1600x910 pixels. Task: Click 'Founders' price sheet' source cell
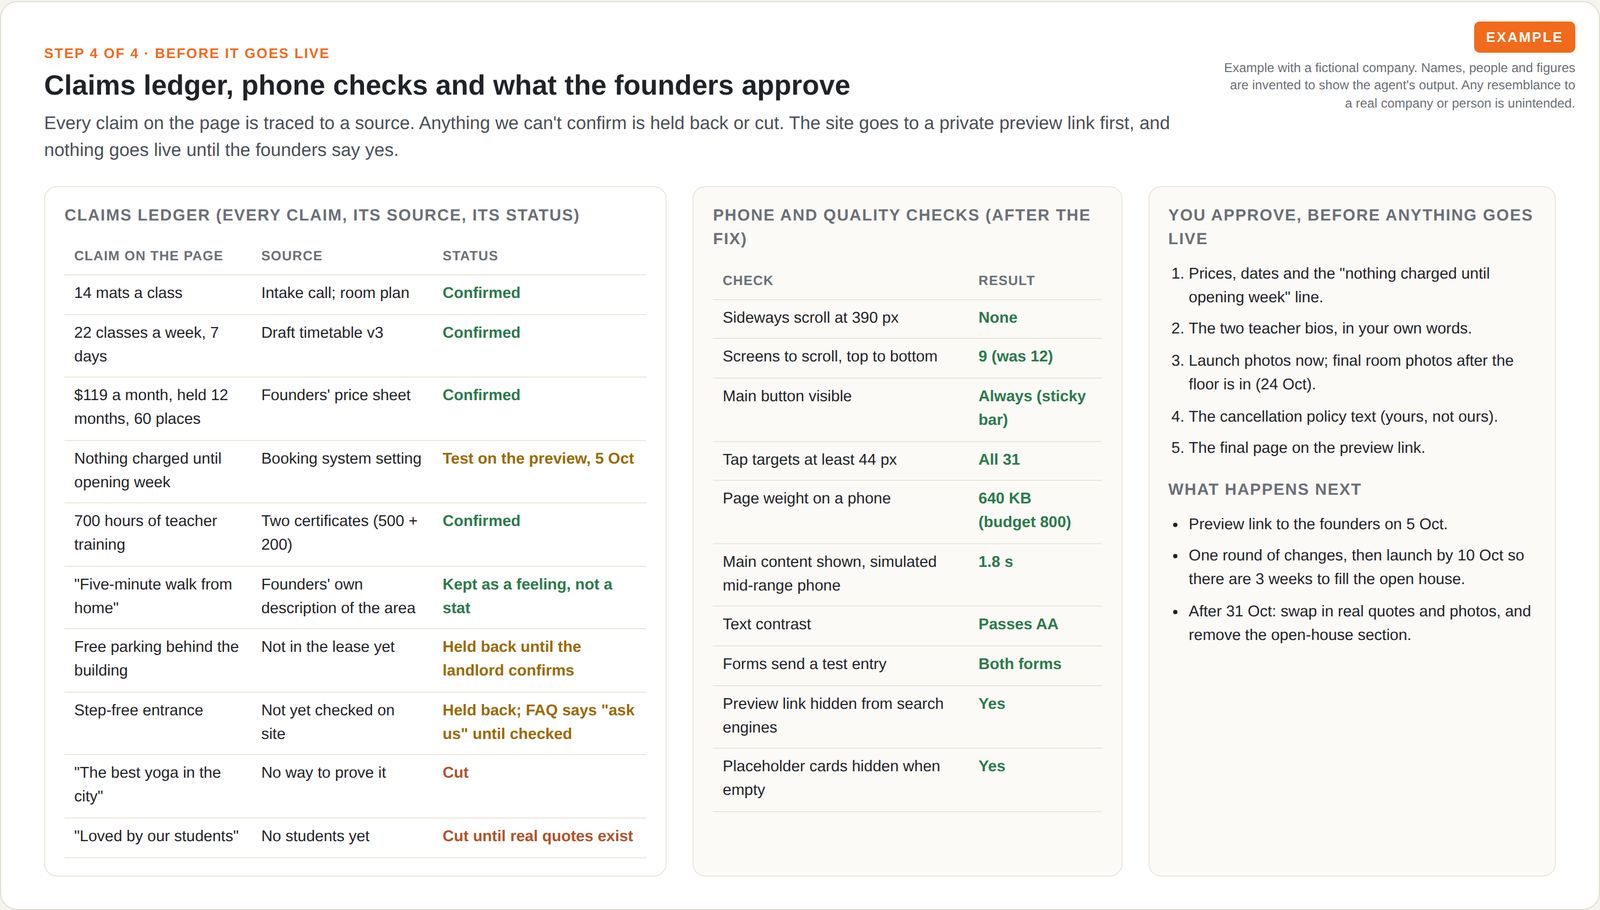coord(336,395)
